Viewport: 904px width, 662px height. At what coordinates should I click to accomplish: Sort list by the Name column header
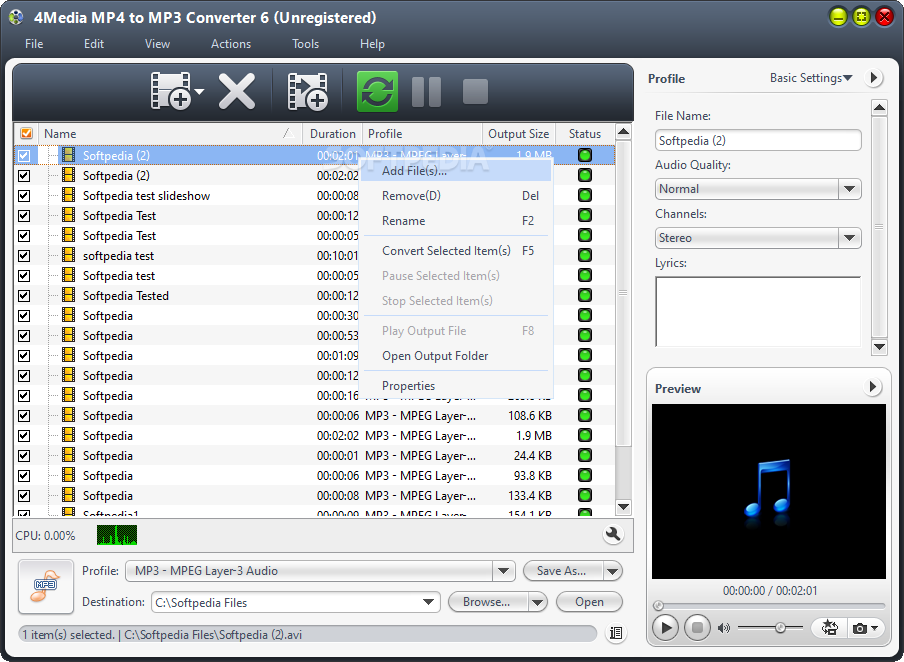(x=170, y=133)
